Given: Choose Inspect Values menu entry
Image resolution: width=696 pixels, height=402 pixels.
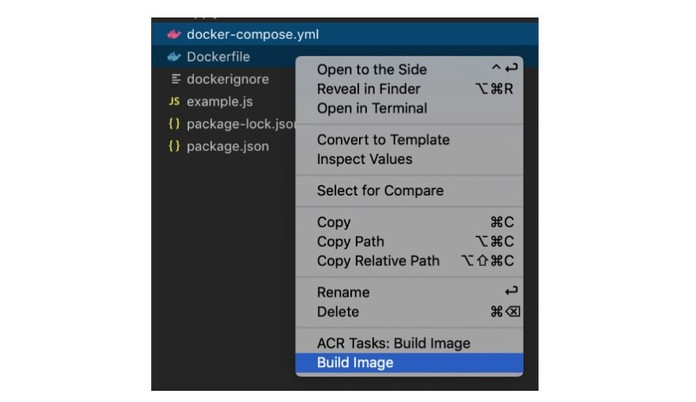Looking at the screenshot, I should tap(364, 159).
